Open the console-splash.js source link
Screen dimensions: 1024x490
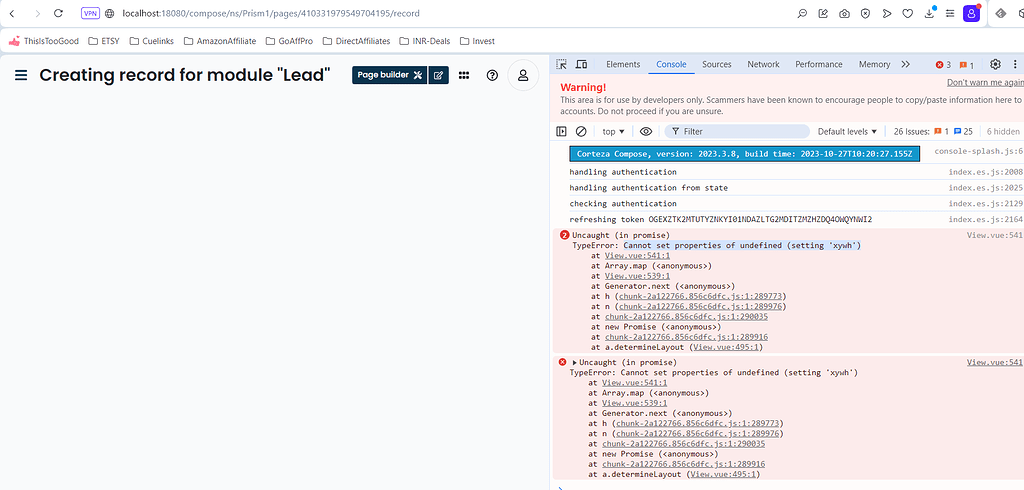click(978, 151)
